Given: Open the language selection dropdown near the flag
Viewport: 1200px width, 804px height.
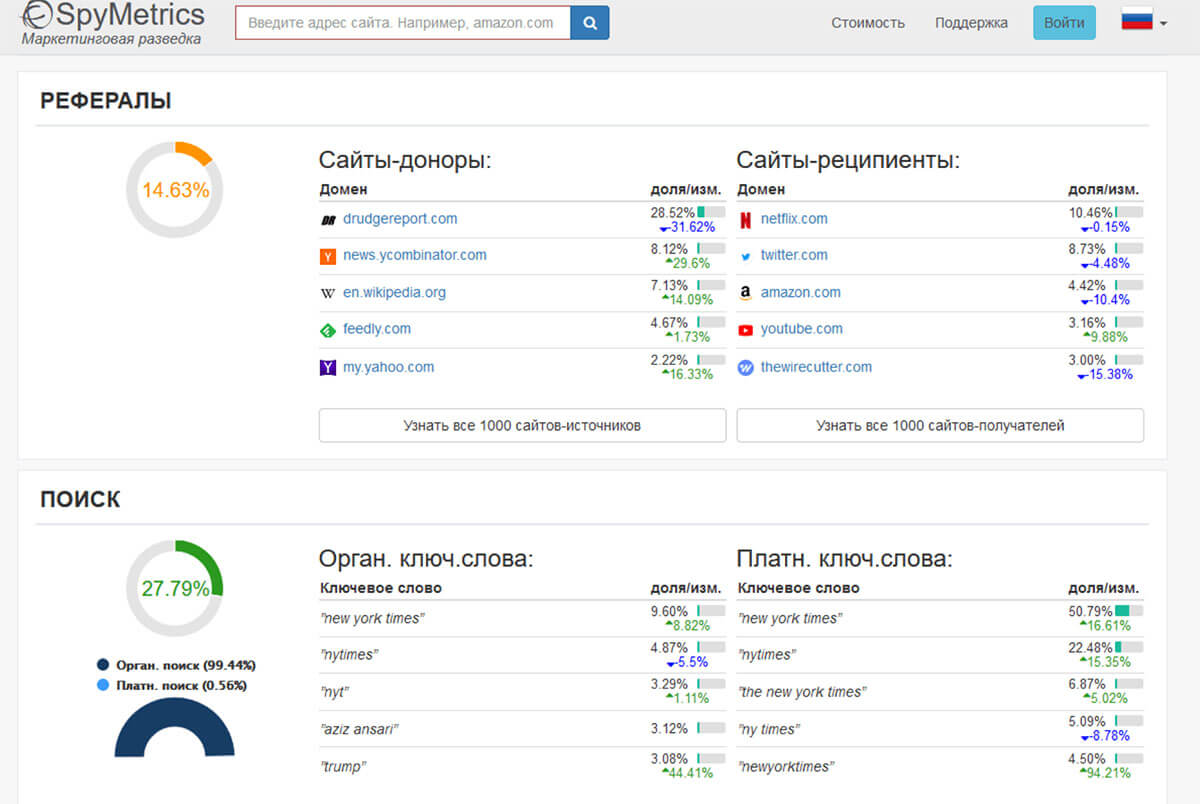Looking at the screenshot, I should click(1144, 21).
